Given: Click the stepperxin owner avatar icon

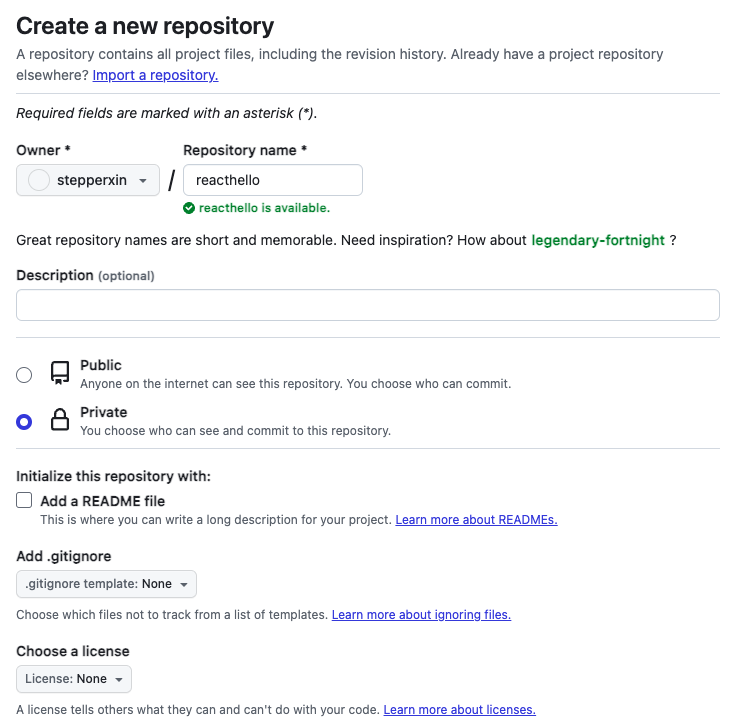Looking at the screenshot, I should (38, 180).
